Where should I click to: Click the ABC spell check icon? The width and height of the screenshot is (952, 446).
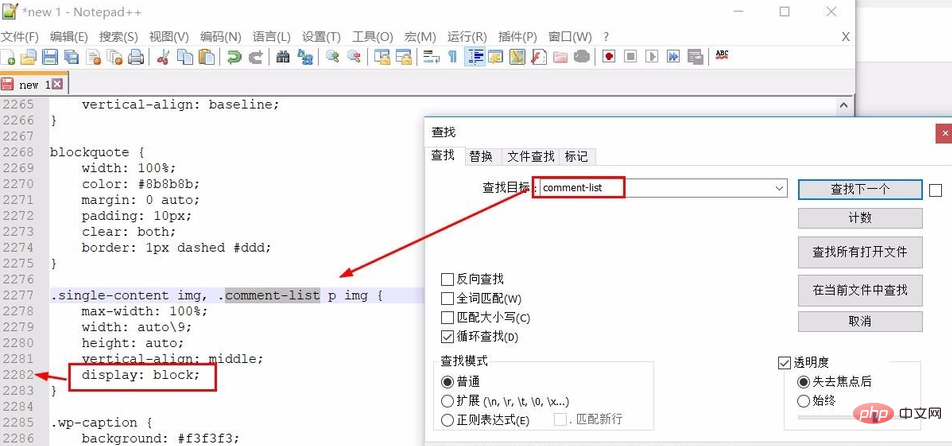coord(721,56)
